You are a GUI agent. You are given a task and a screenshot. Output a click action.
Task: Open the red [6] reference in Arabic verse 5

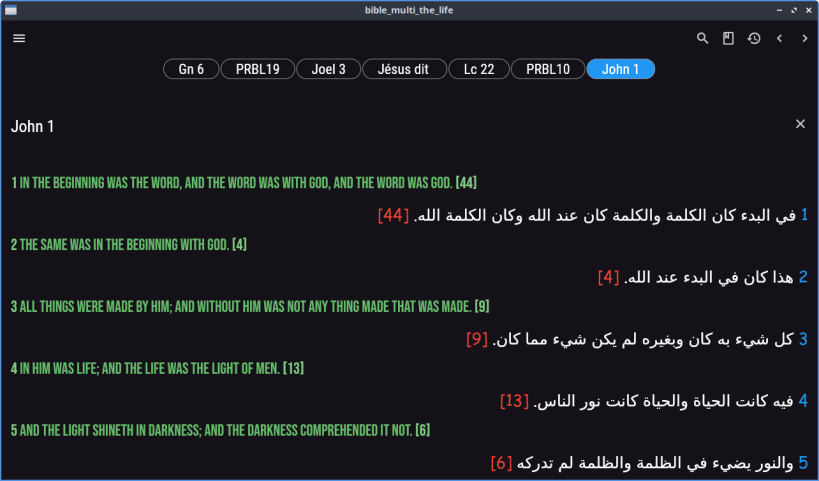coord(501,463)
